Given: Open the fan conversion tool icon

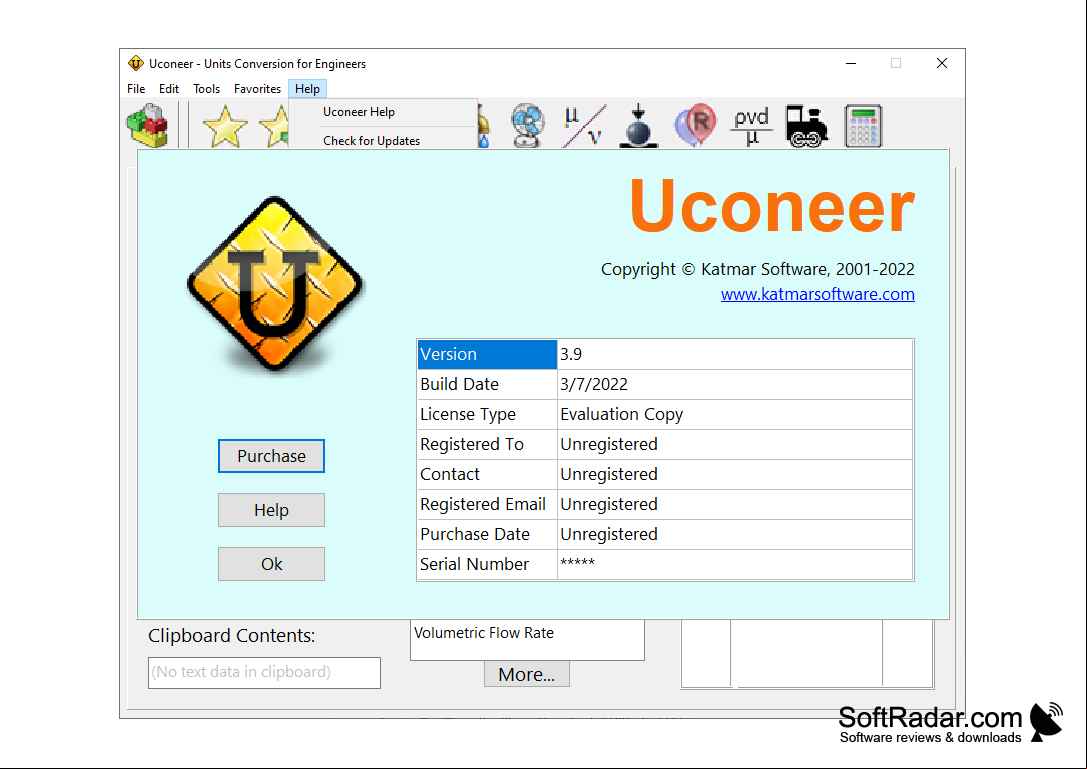Looking at the screenshot, I should (528, 126).
